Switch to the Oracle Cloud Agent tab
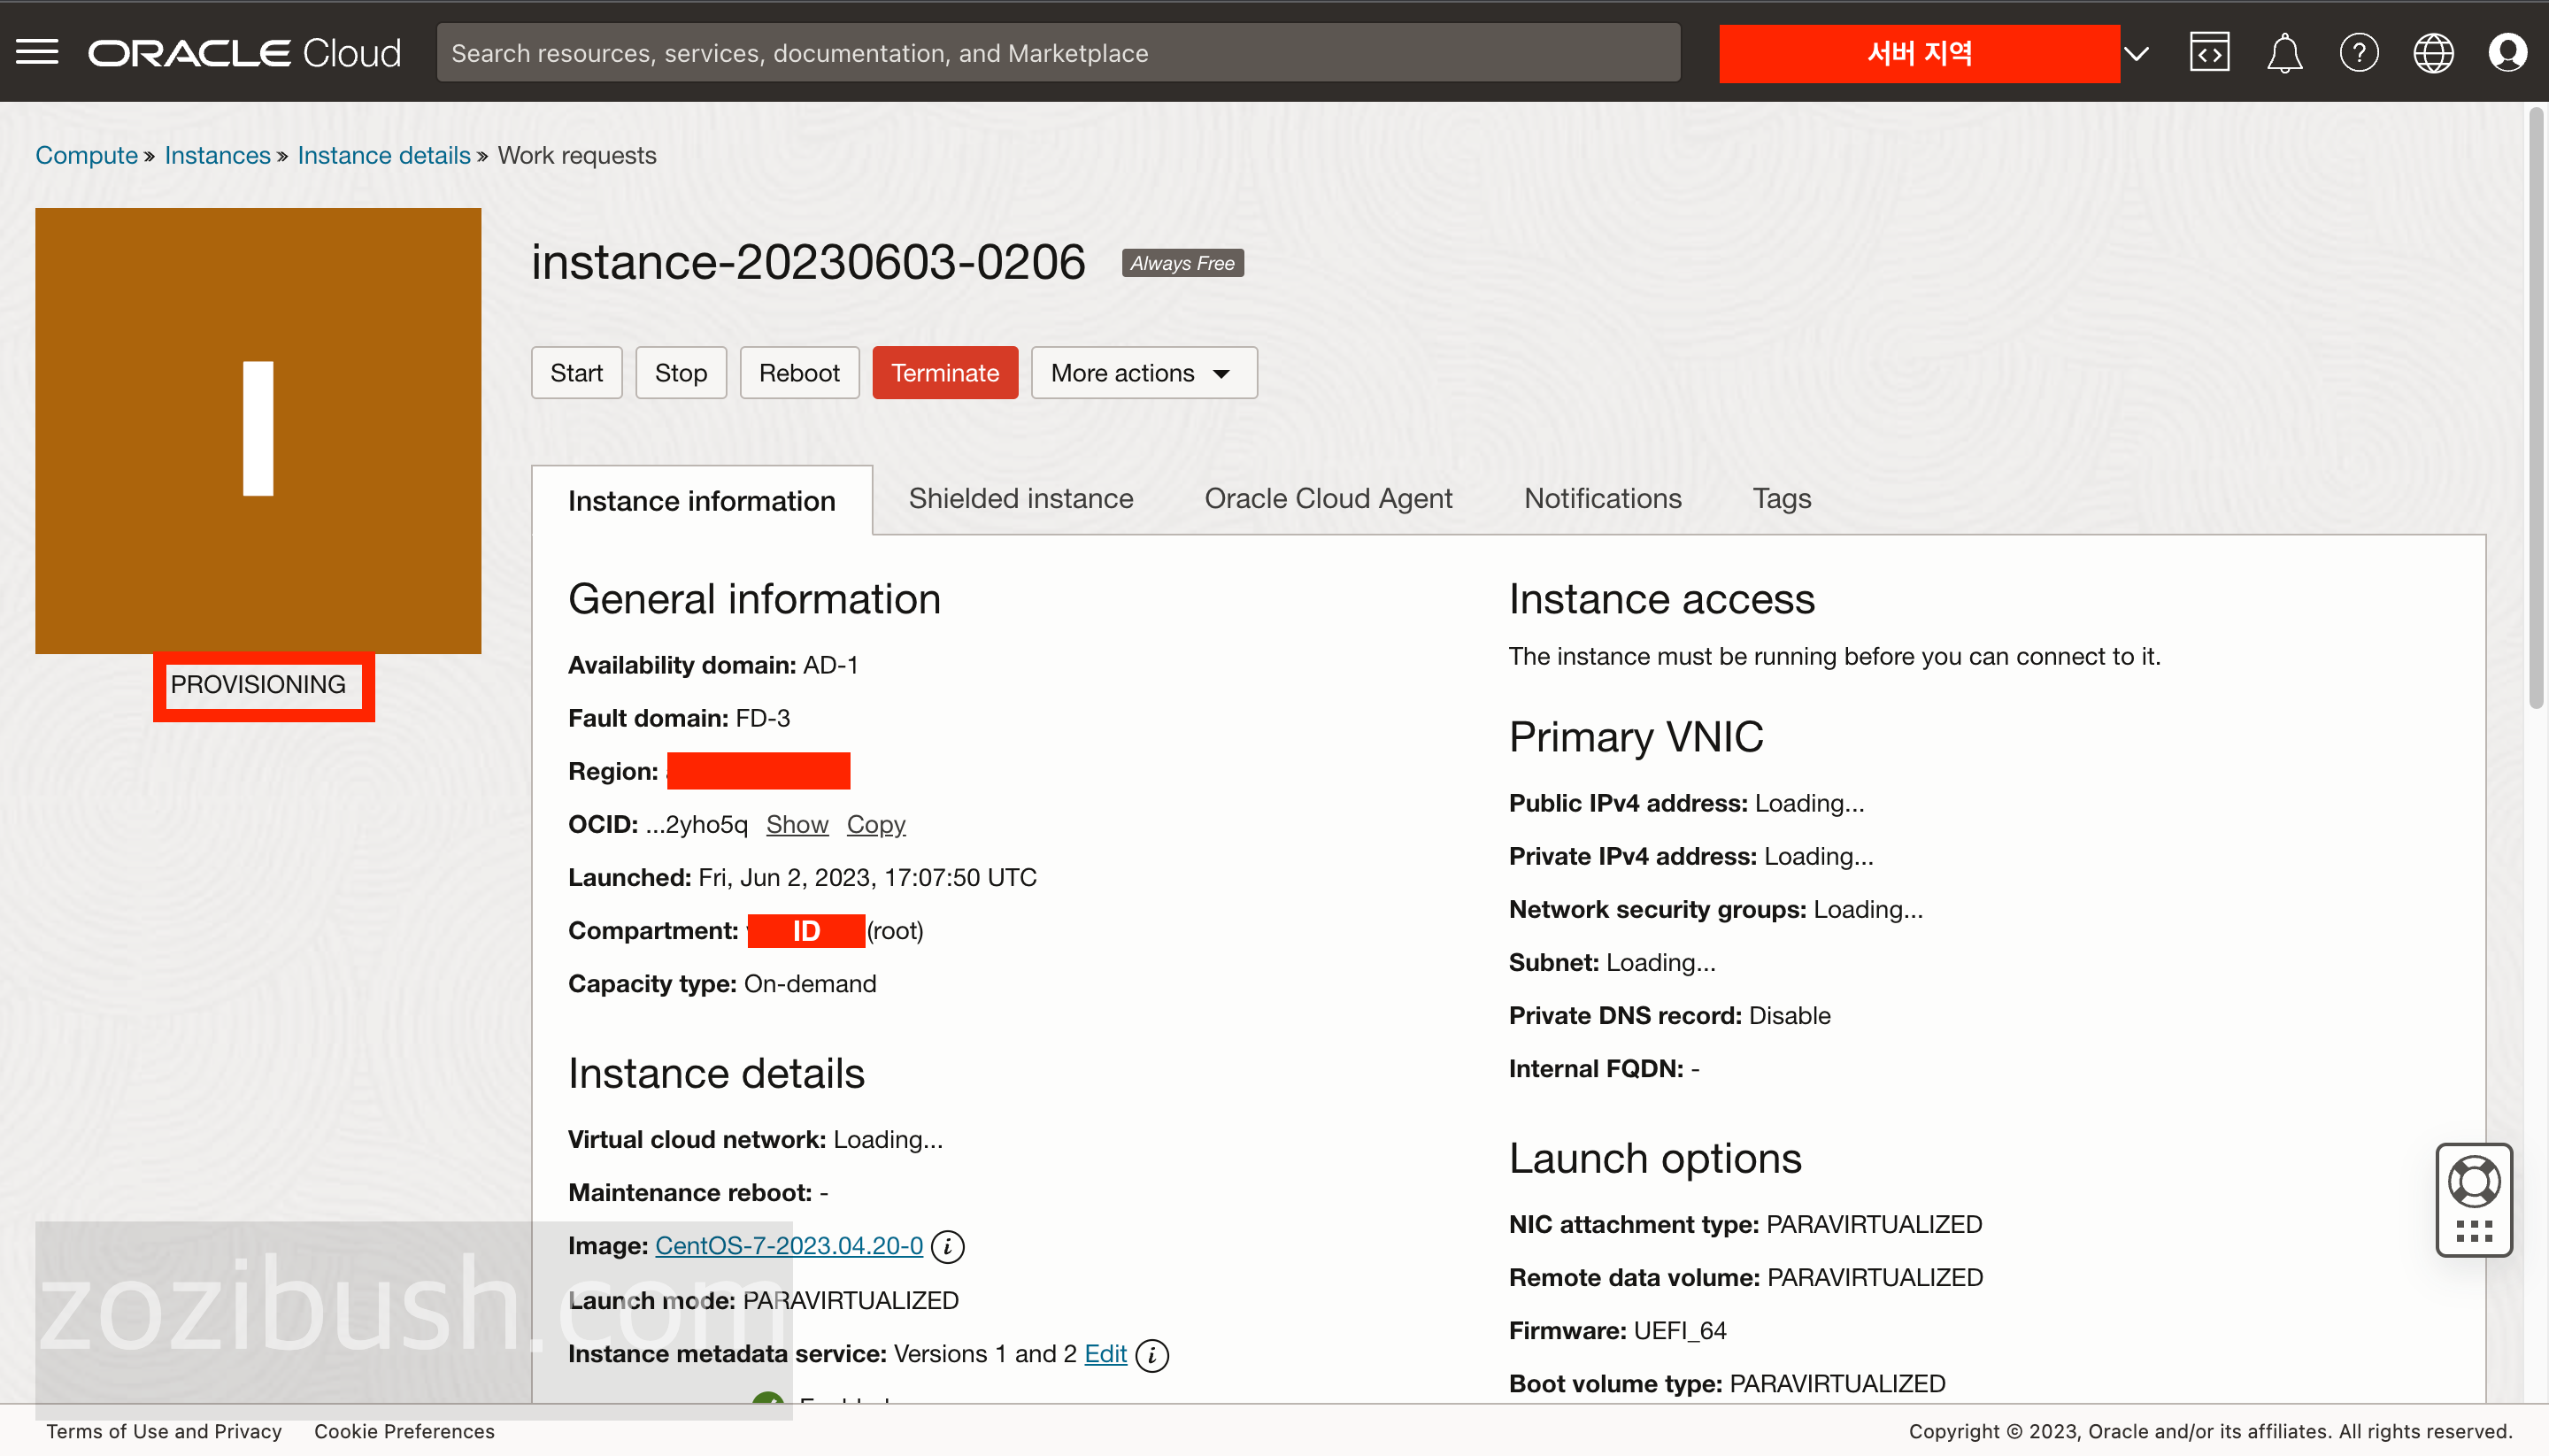The width and height of the screenshot is (2549, 1456). coord(1328,498)
